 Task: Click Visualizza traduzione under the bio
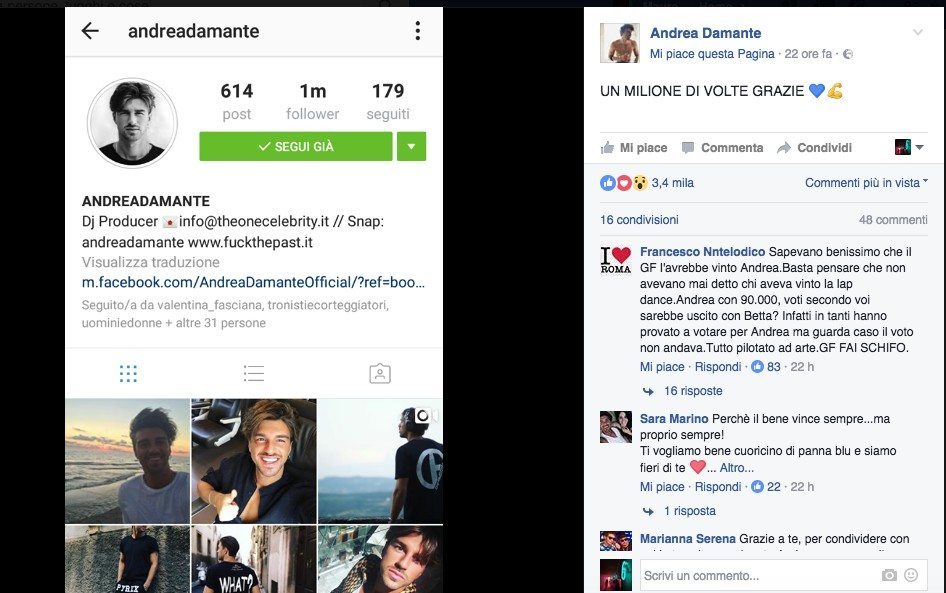point(151,262)
